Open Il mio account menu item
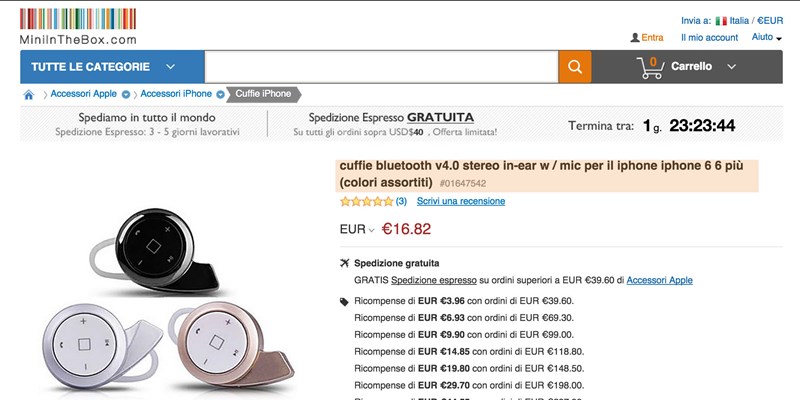Viewport: 800px width, 400px height. (x=709, y=37)
